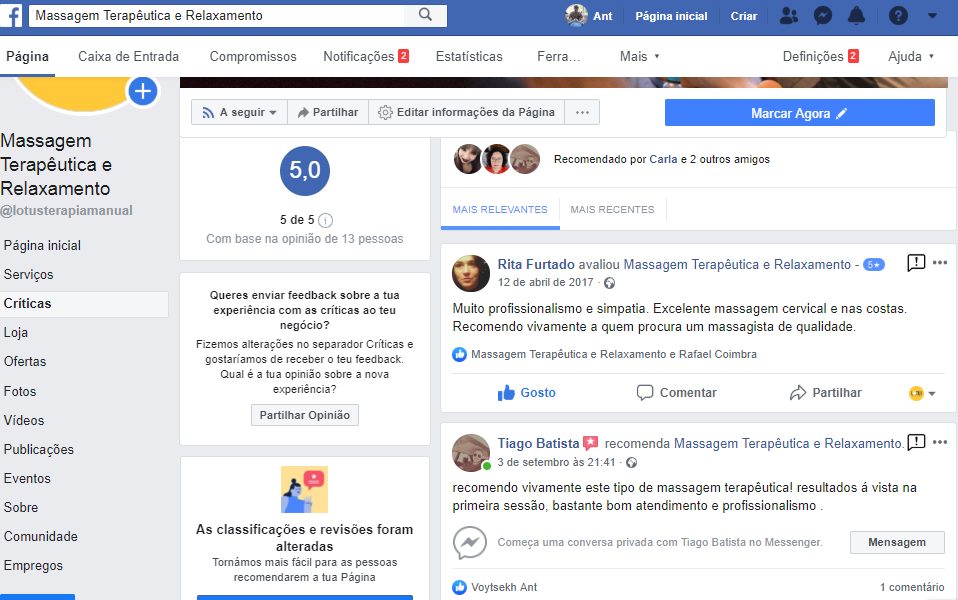Open friend requests icon
The image size is (958, 600).
click(789, 16)
